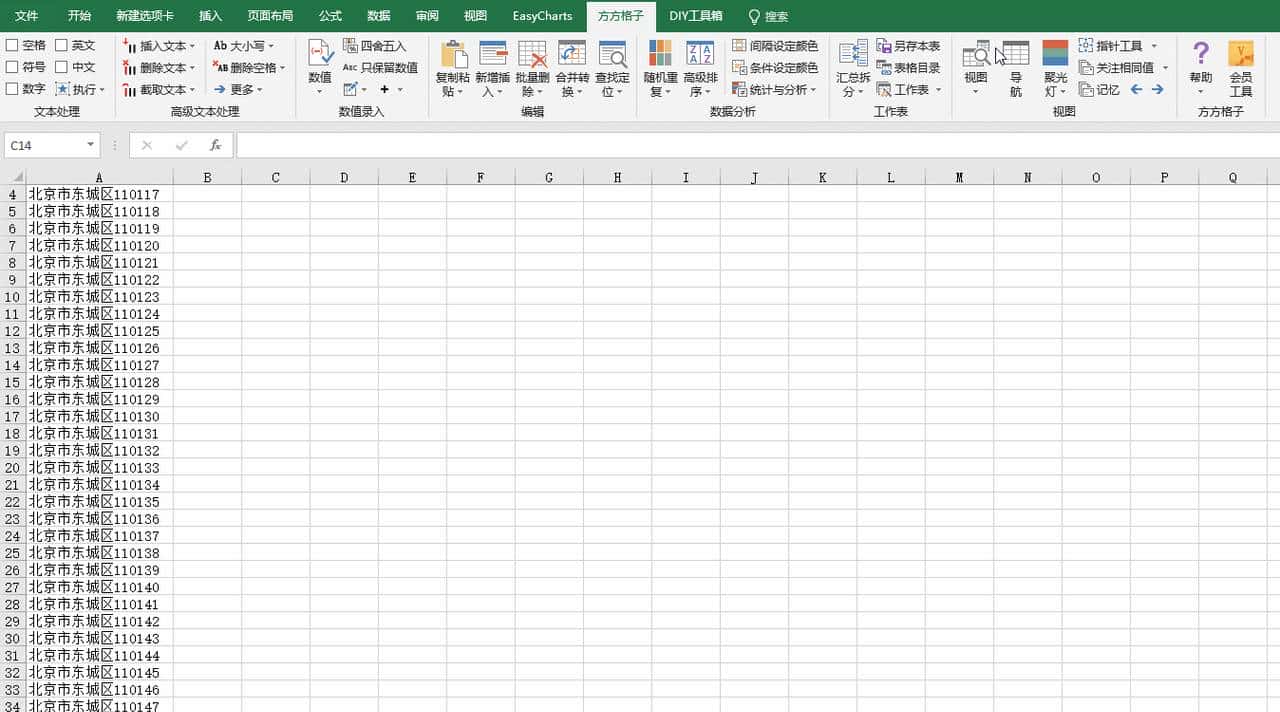Select cell A10 containing 北京市东城区110123

[97, 297]
